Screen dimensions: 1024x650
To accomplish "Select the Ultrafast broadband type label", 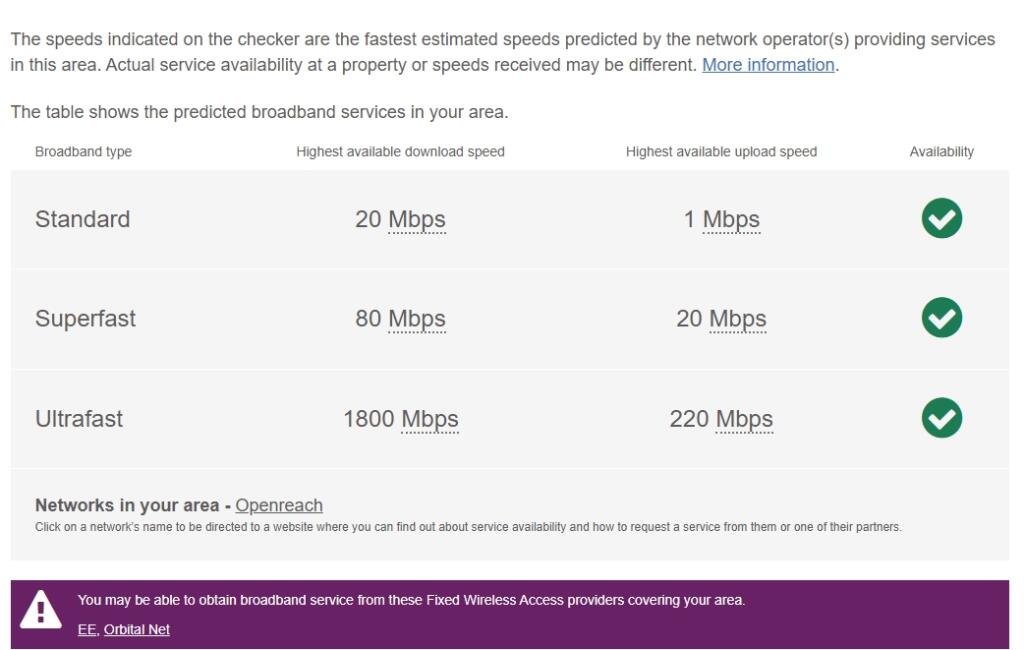I will click(x=79, y=419).
